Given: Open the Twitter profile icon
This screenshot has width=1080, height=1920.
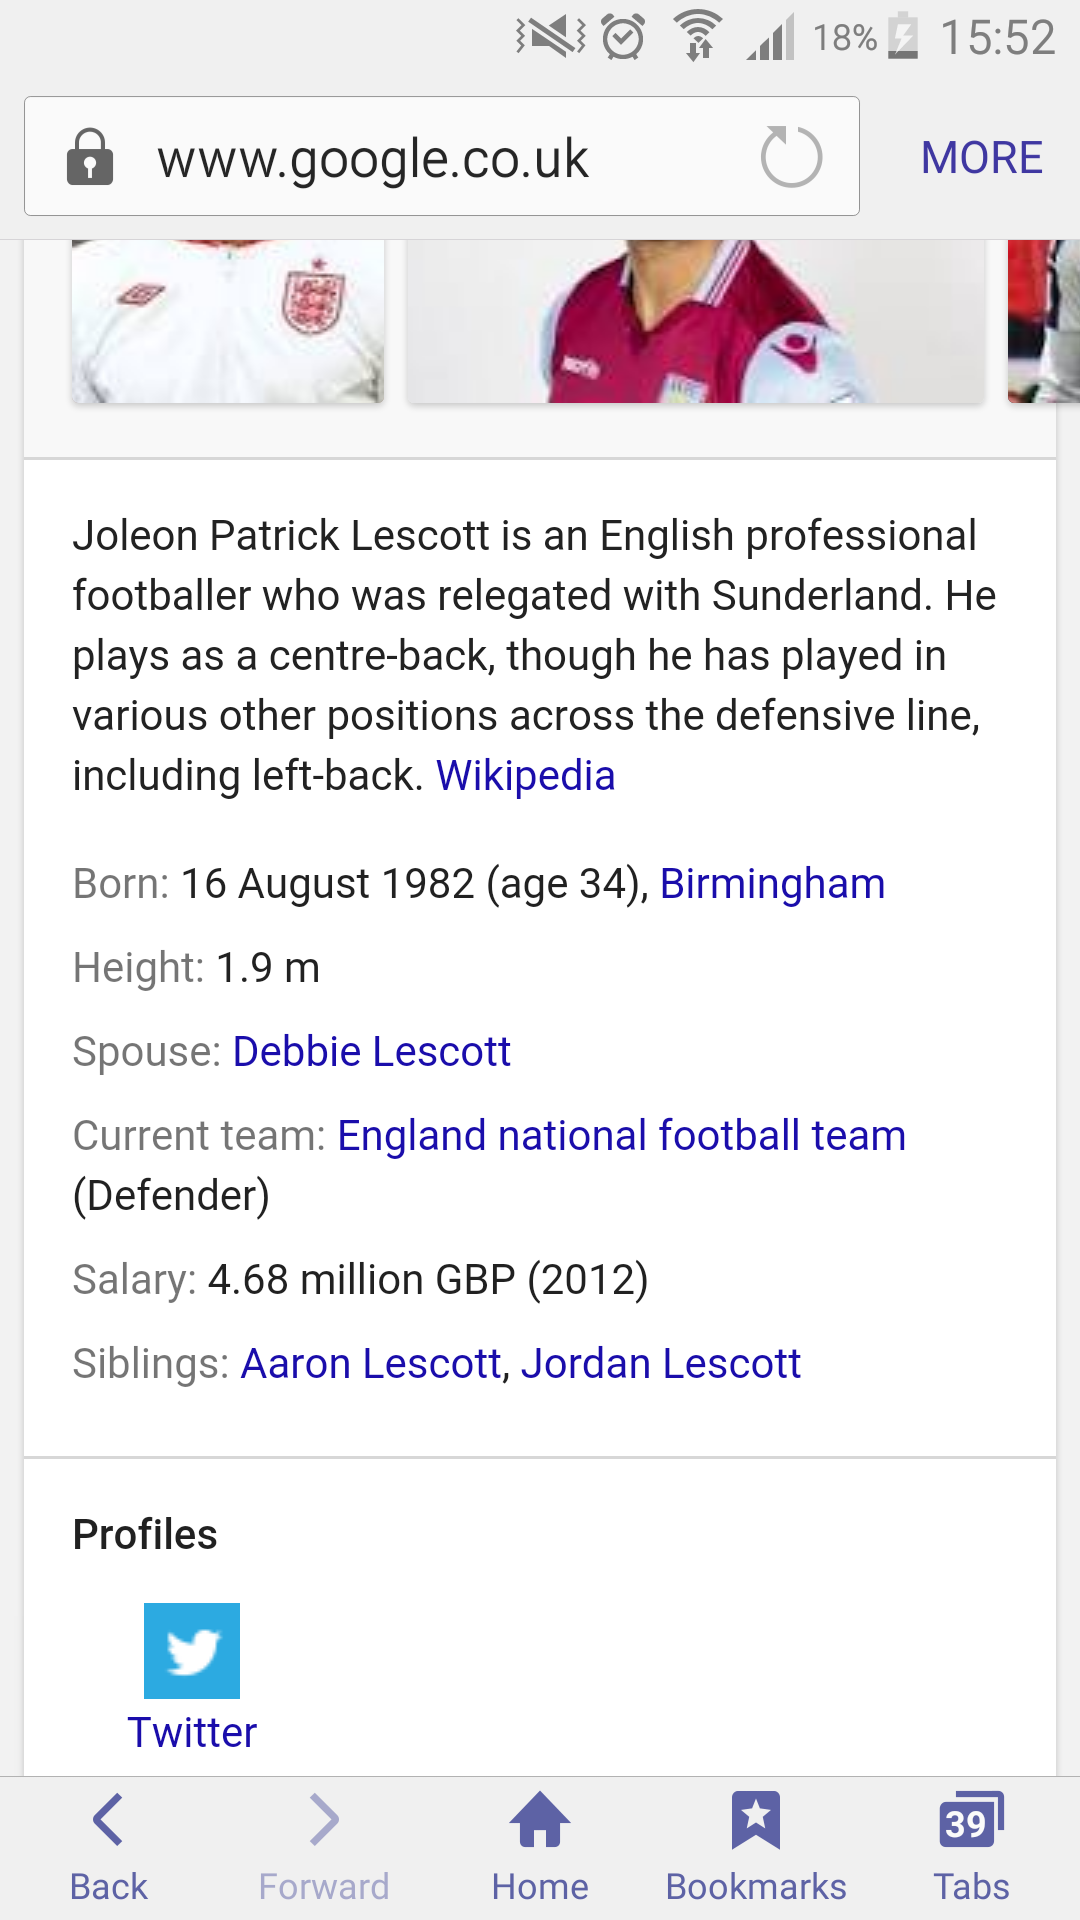Looking at the screenshot, I should (192, 1650).
